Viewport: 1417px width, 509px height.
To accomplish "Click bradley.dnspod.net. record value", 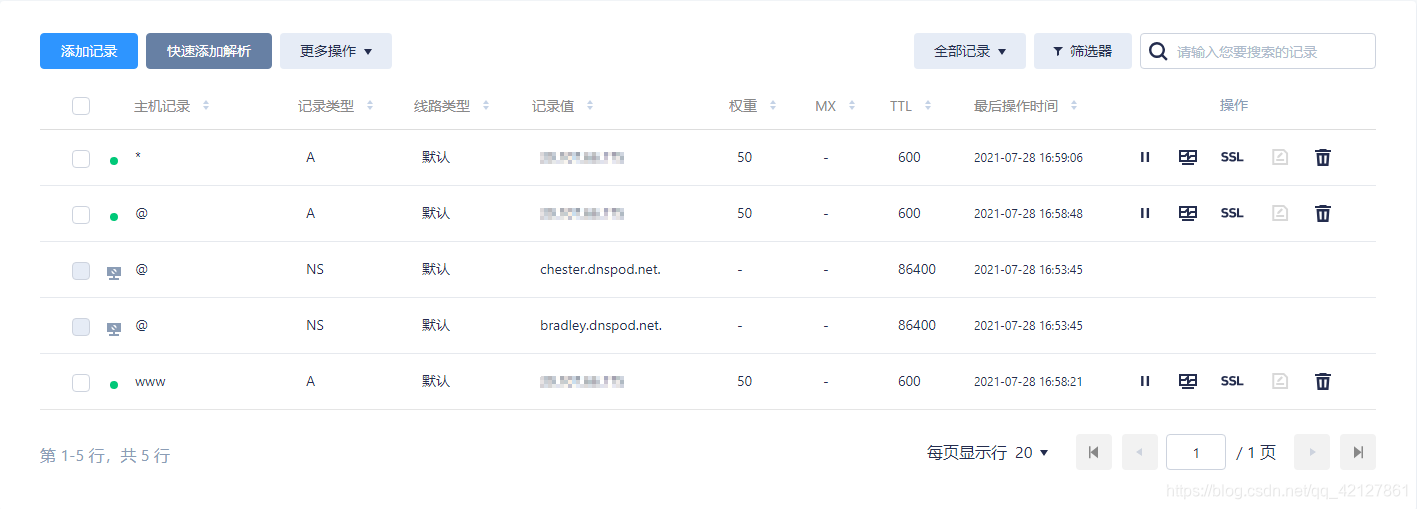I will pyautogui.click(x=601, y=325).
